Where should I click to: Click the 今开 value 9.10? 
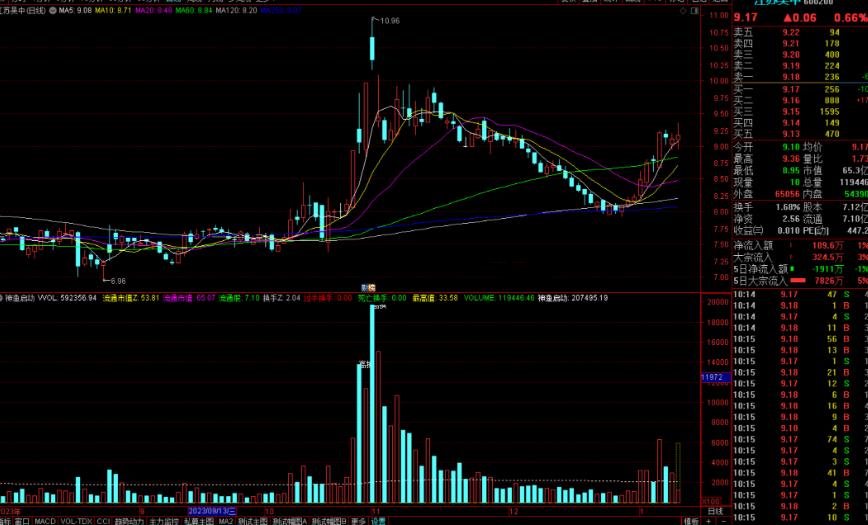(x=790, y=147)
